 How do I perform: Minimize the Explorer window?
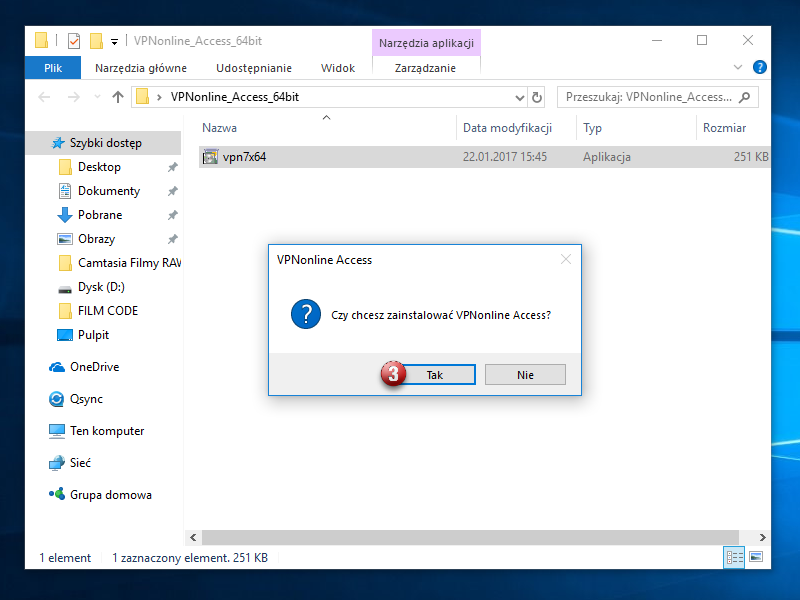pos(657,40)
